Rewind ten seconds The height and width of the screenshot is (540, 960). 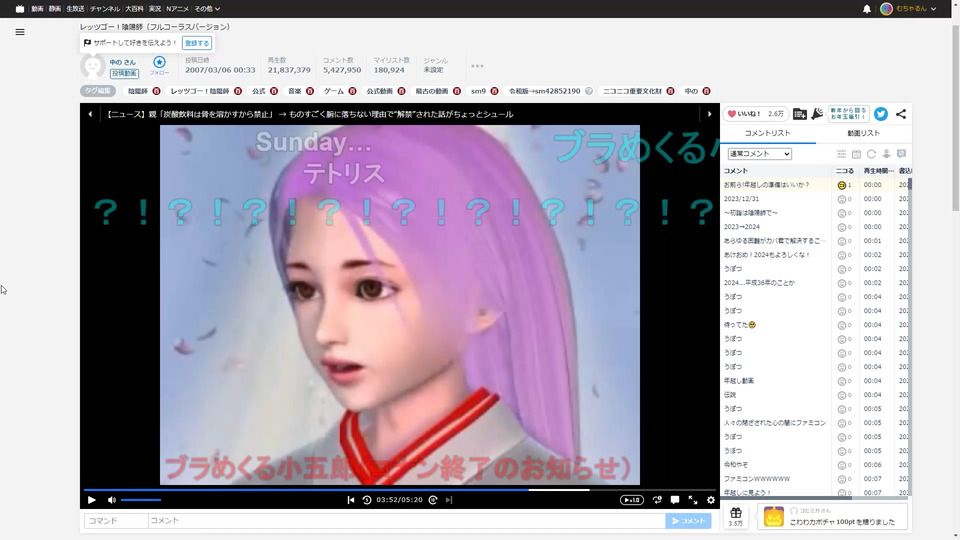coord(367,500)
